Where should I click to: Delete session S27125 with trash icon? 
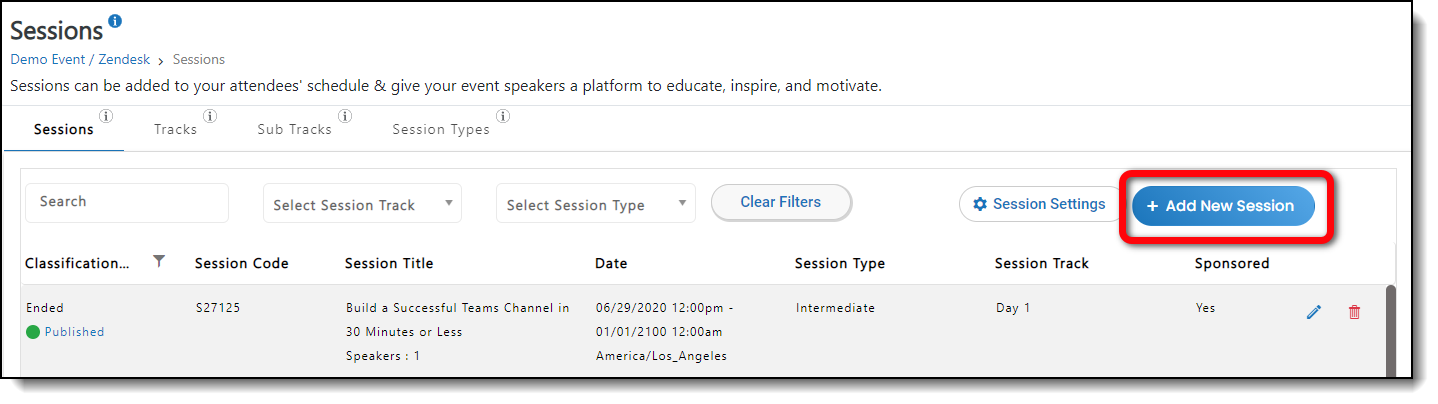point(1355,312)
